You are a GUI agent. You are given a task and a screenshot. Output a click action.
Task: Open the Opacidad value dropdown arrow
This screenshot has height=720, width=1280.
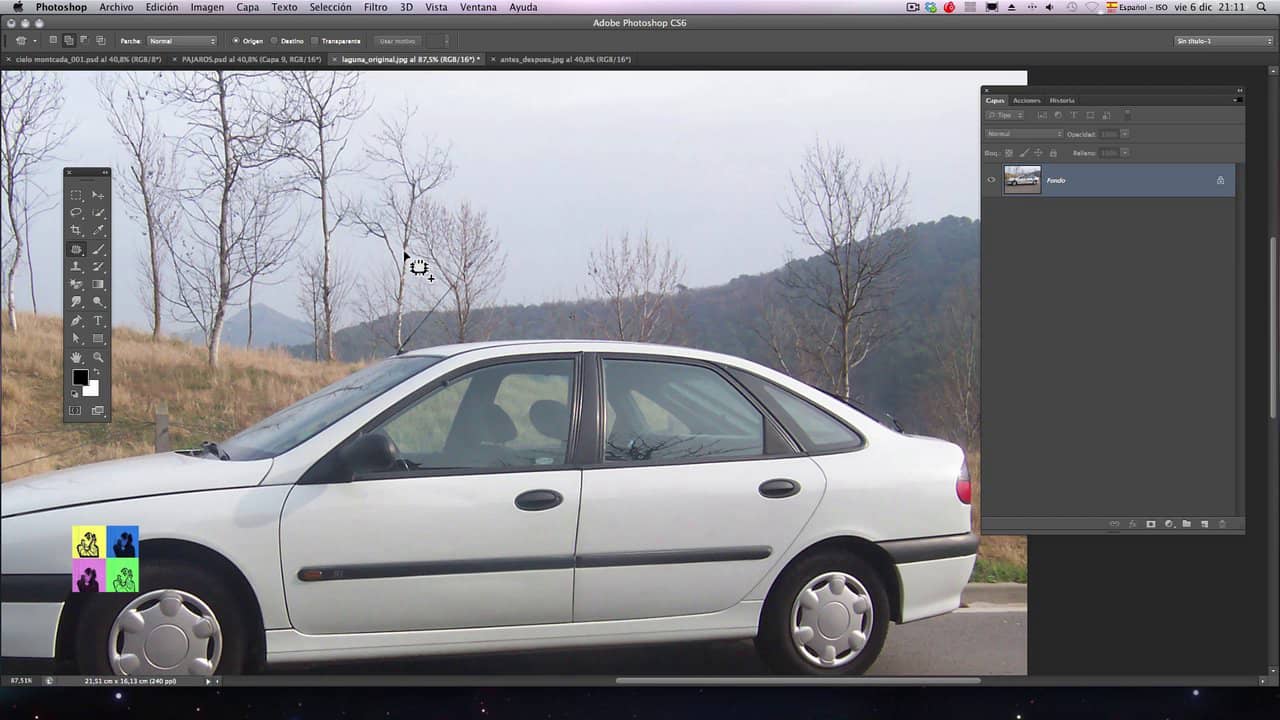coord(1125,134)
